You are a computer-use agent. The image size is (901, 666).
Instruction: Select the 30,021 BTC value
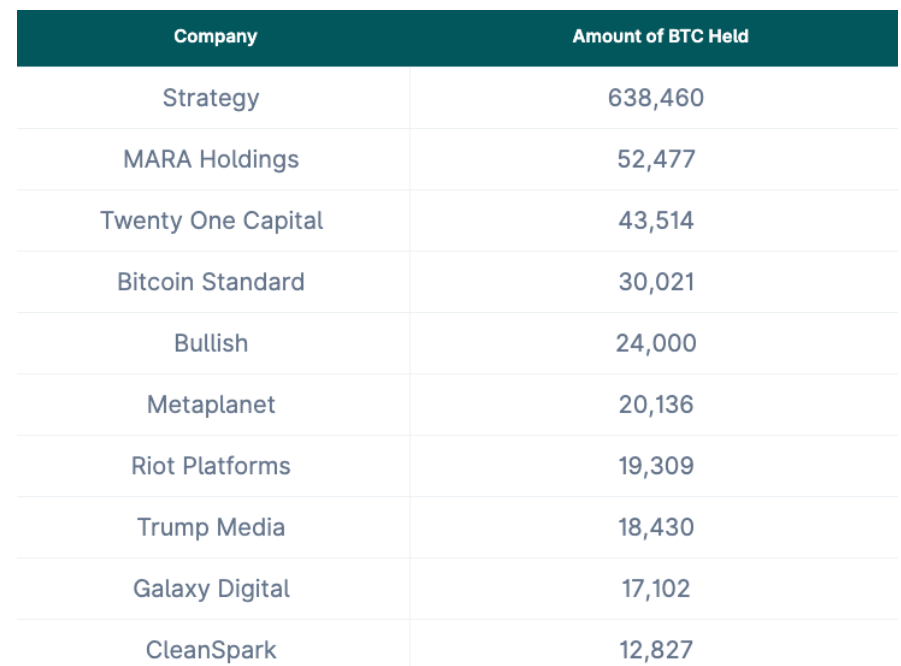pos(656,282)
